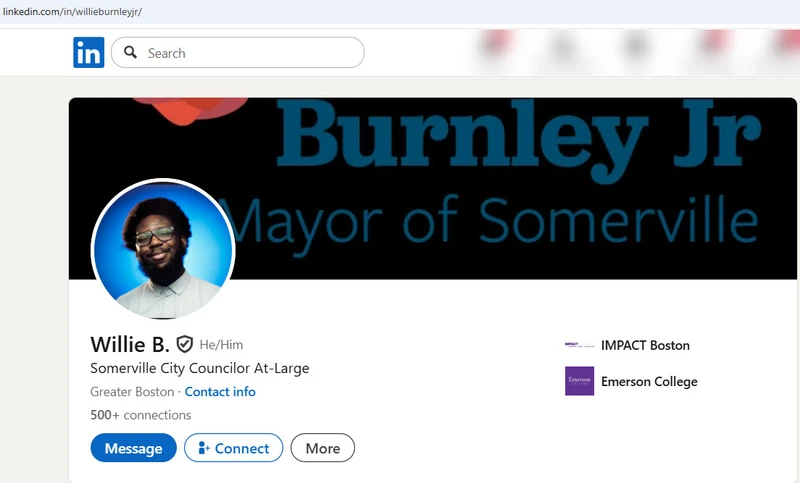Click the He/Him pronouns label

pyautogui.click(x=221, y=345)
